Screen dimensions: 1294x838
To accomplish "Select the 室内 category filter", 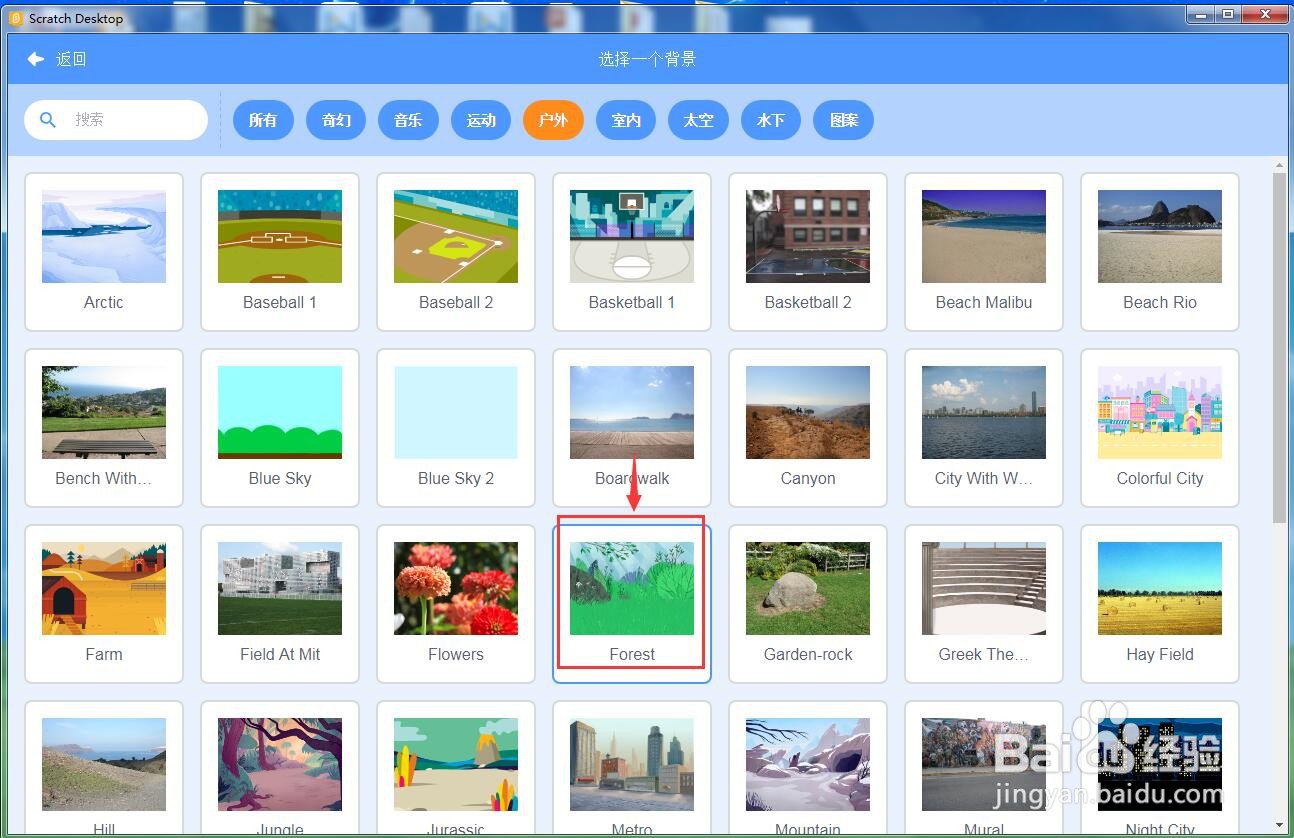I will point(626,120).
